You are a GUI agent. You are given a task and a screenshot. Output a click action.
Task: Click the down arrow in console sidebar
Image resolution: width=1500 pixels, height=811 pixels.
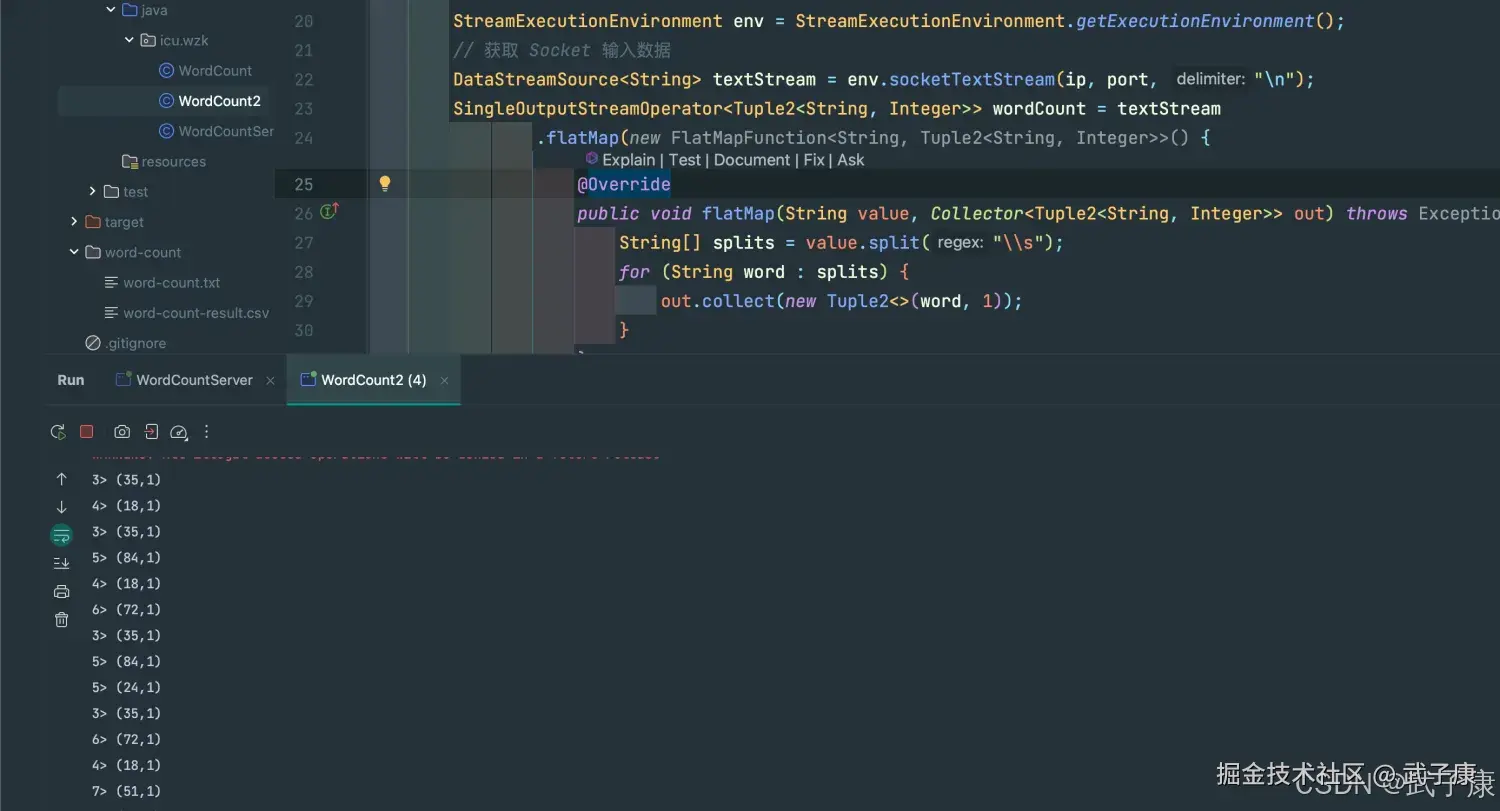click(x=61, y=507)
